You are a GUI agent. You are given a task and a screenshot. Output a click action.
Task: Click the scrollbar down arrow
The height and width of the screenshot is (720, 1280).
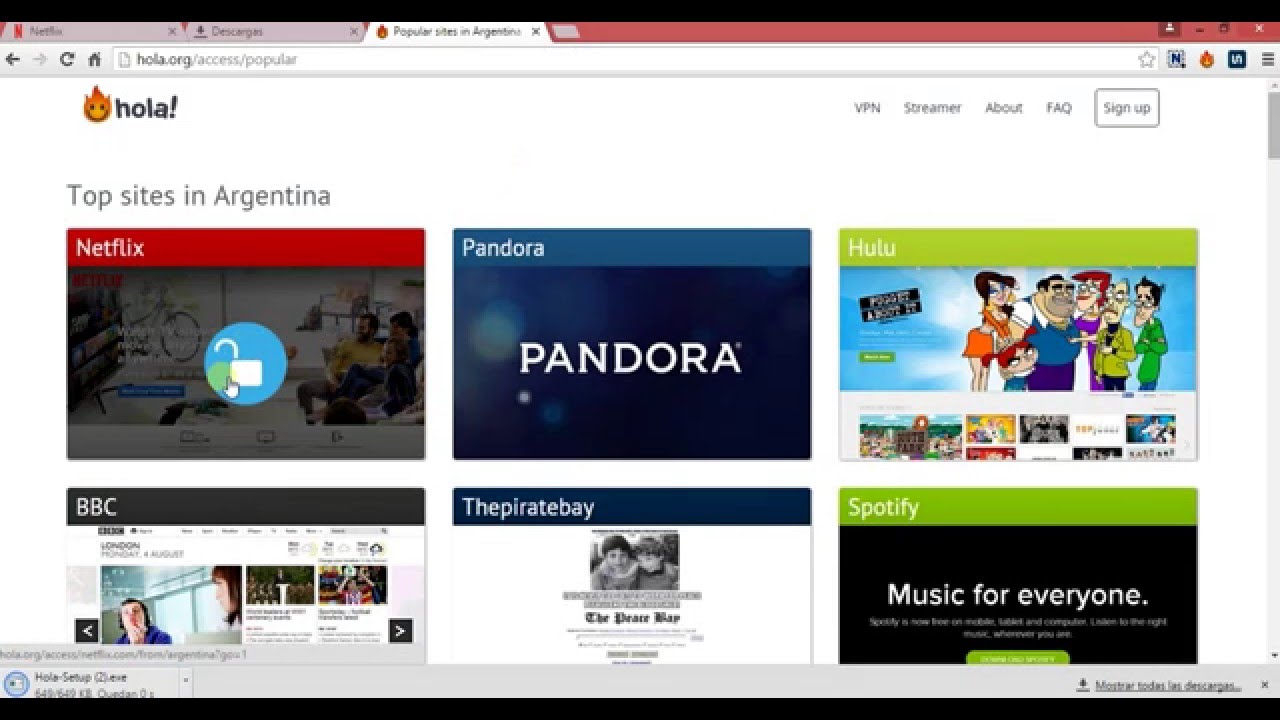(1273, 656)
